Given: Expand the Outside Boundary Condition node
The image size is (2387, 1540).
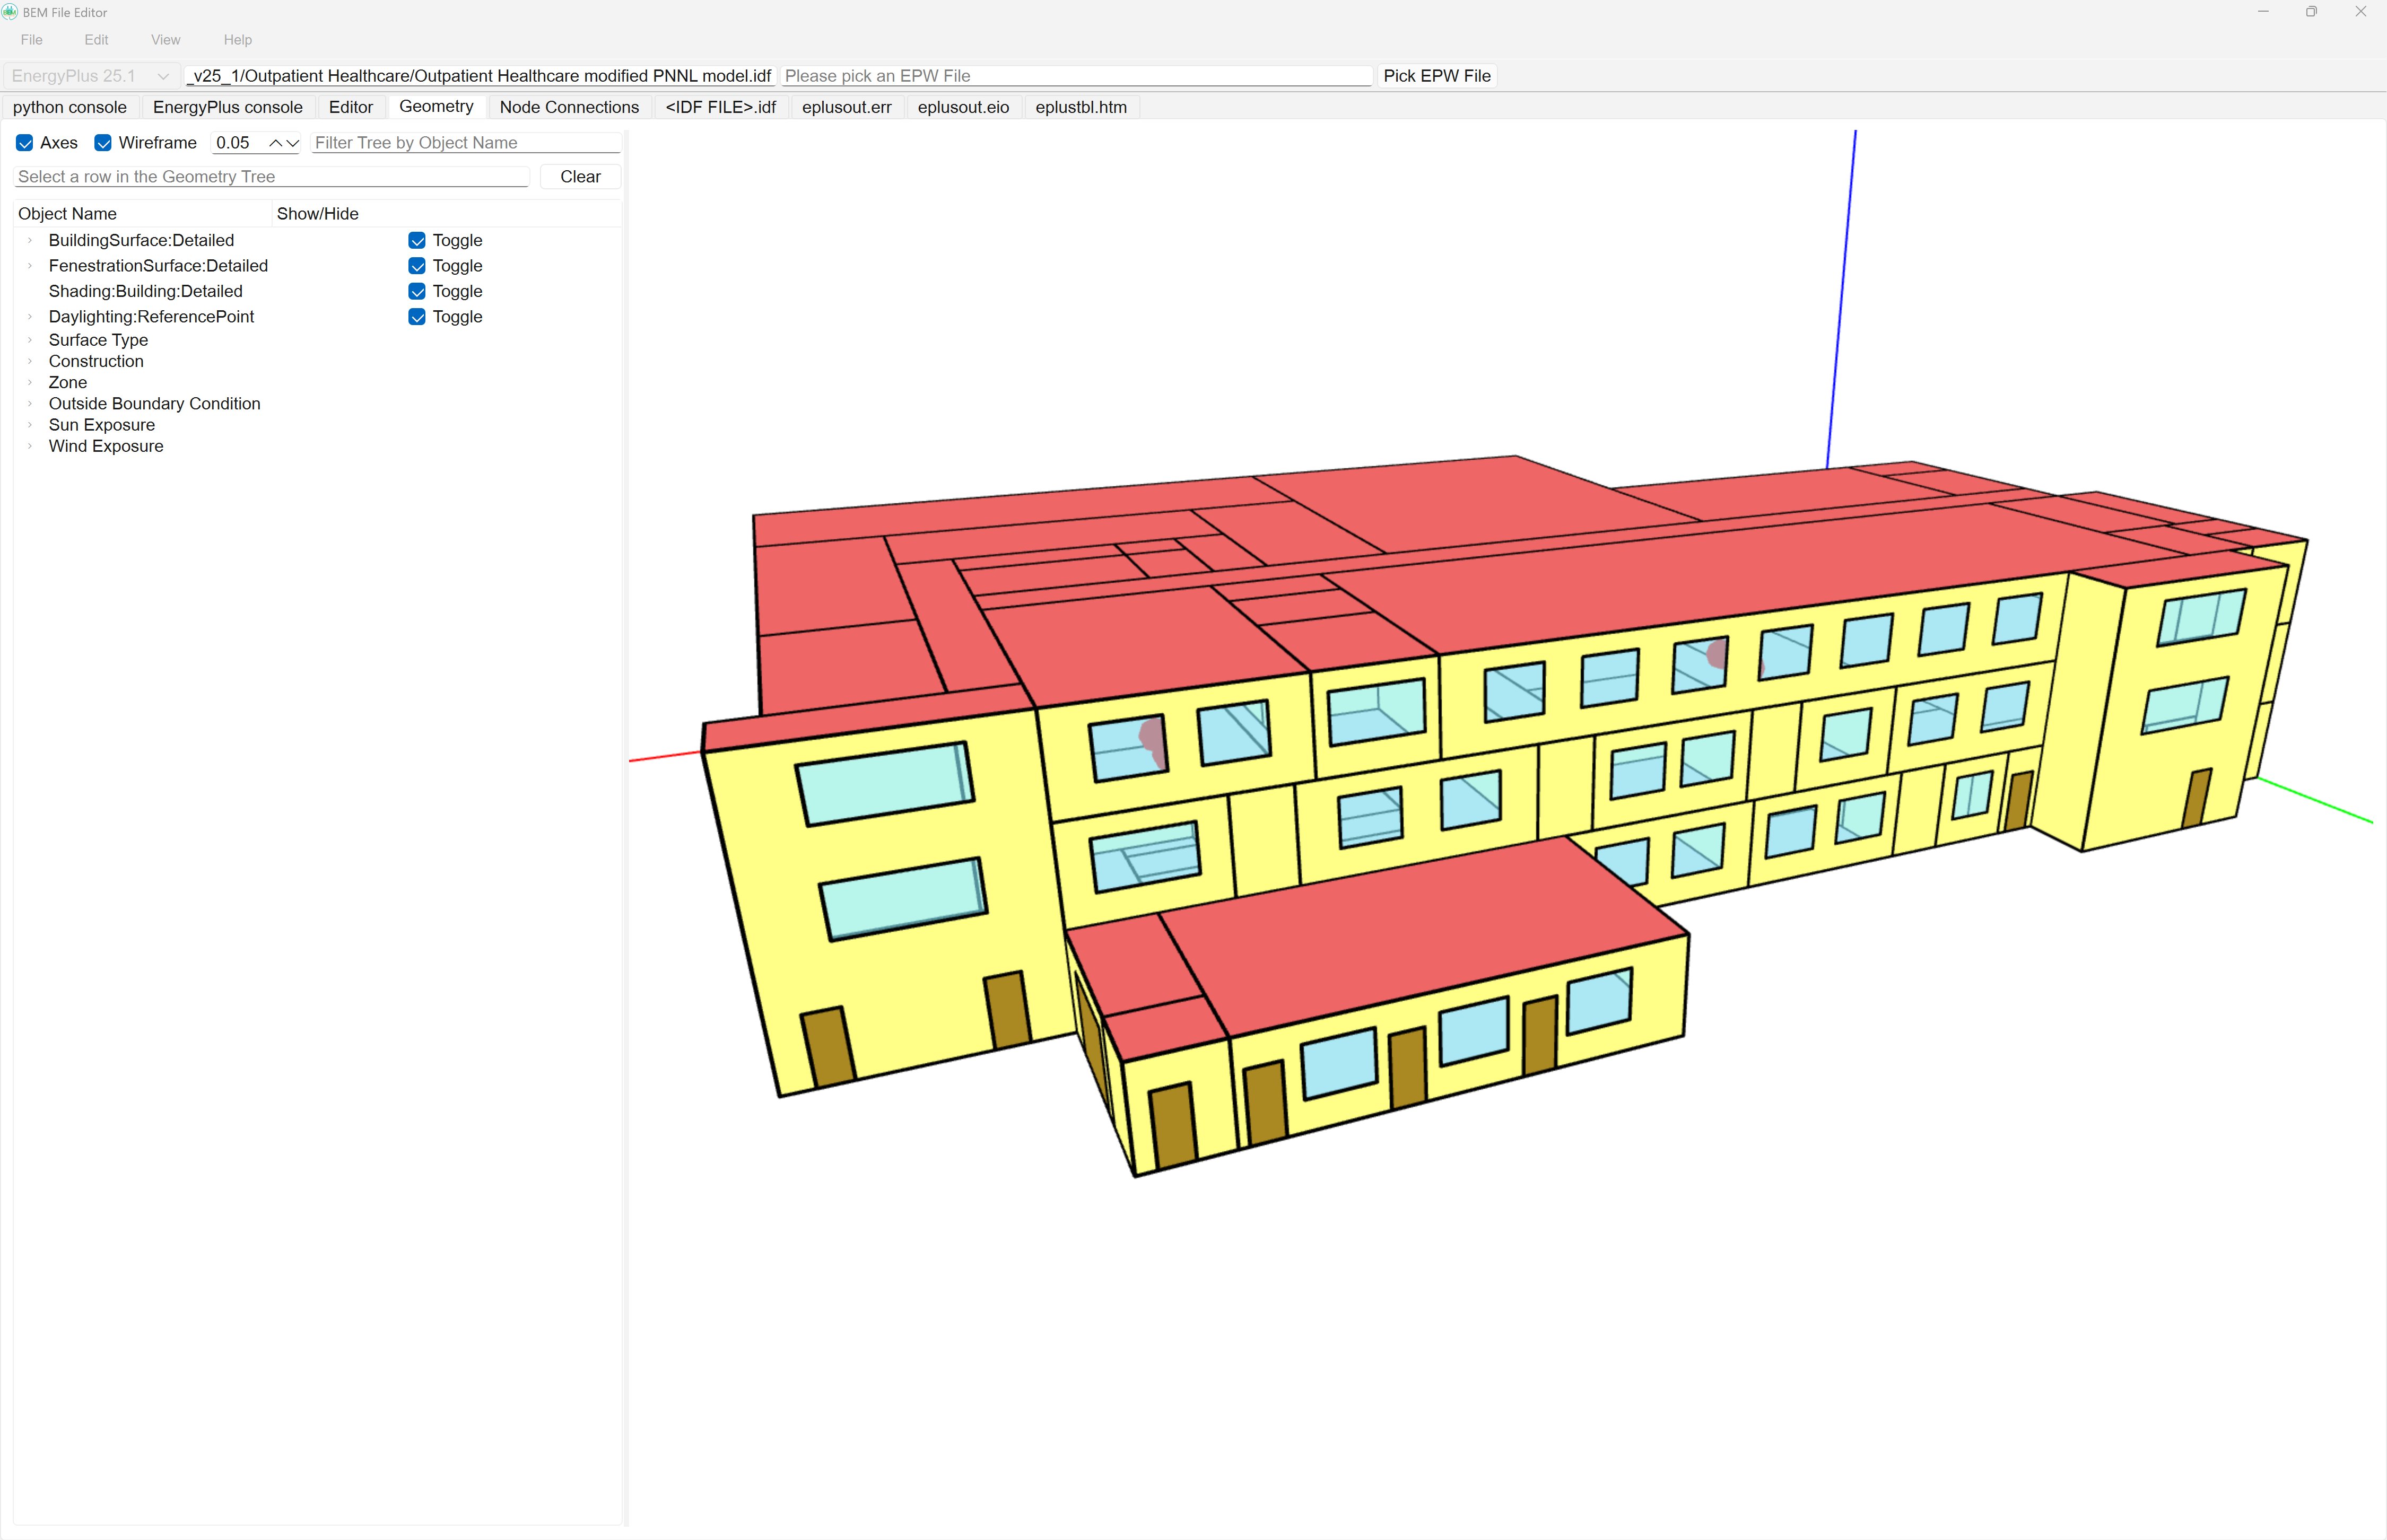Looking at the screenshot, I should 30,404.
